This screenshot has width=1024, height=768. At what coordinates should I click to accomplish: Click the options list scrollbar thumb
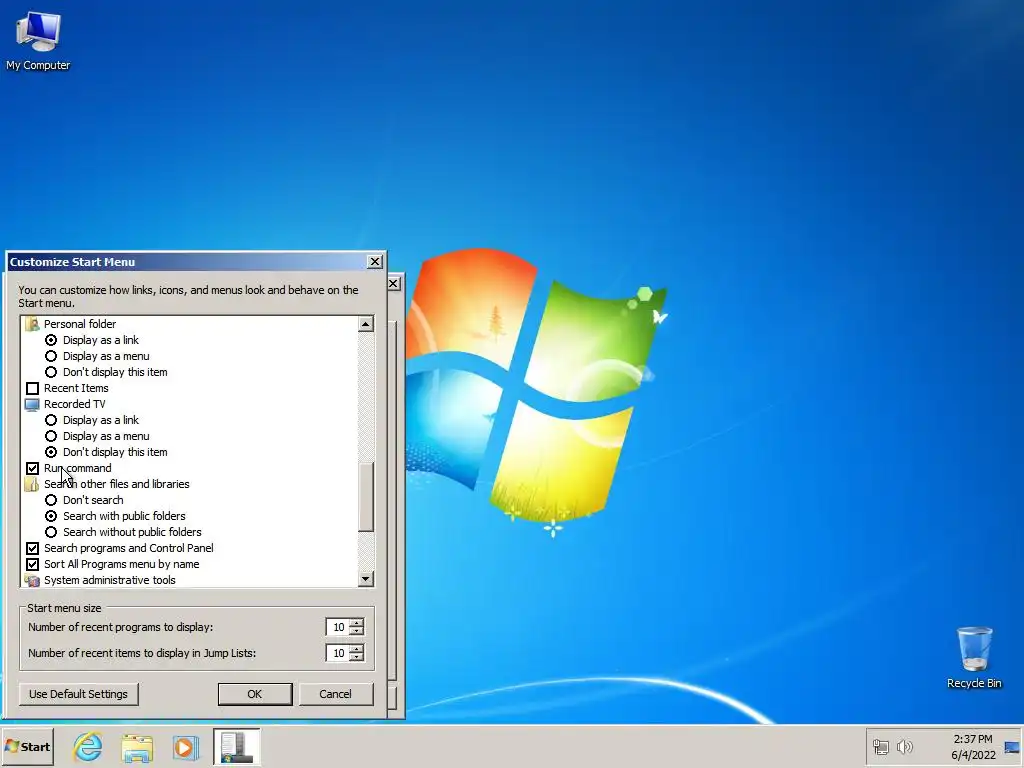366,496
